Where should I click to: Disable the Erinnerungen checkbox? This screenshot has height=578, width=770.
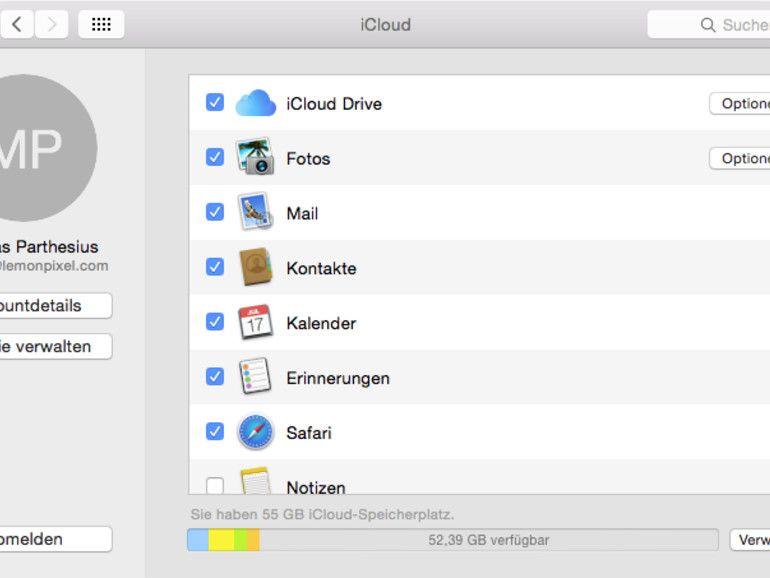pos(215,377)
